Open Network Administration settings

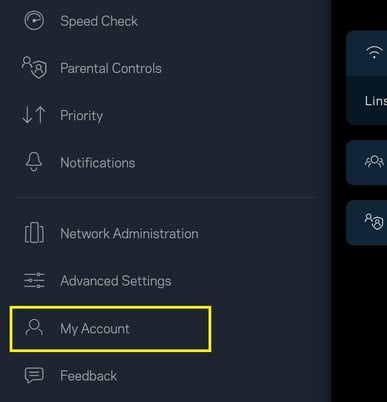(x=129, y=234)
